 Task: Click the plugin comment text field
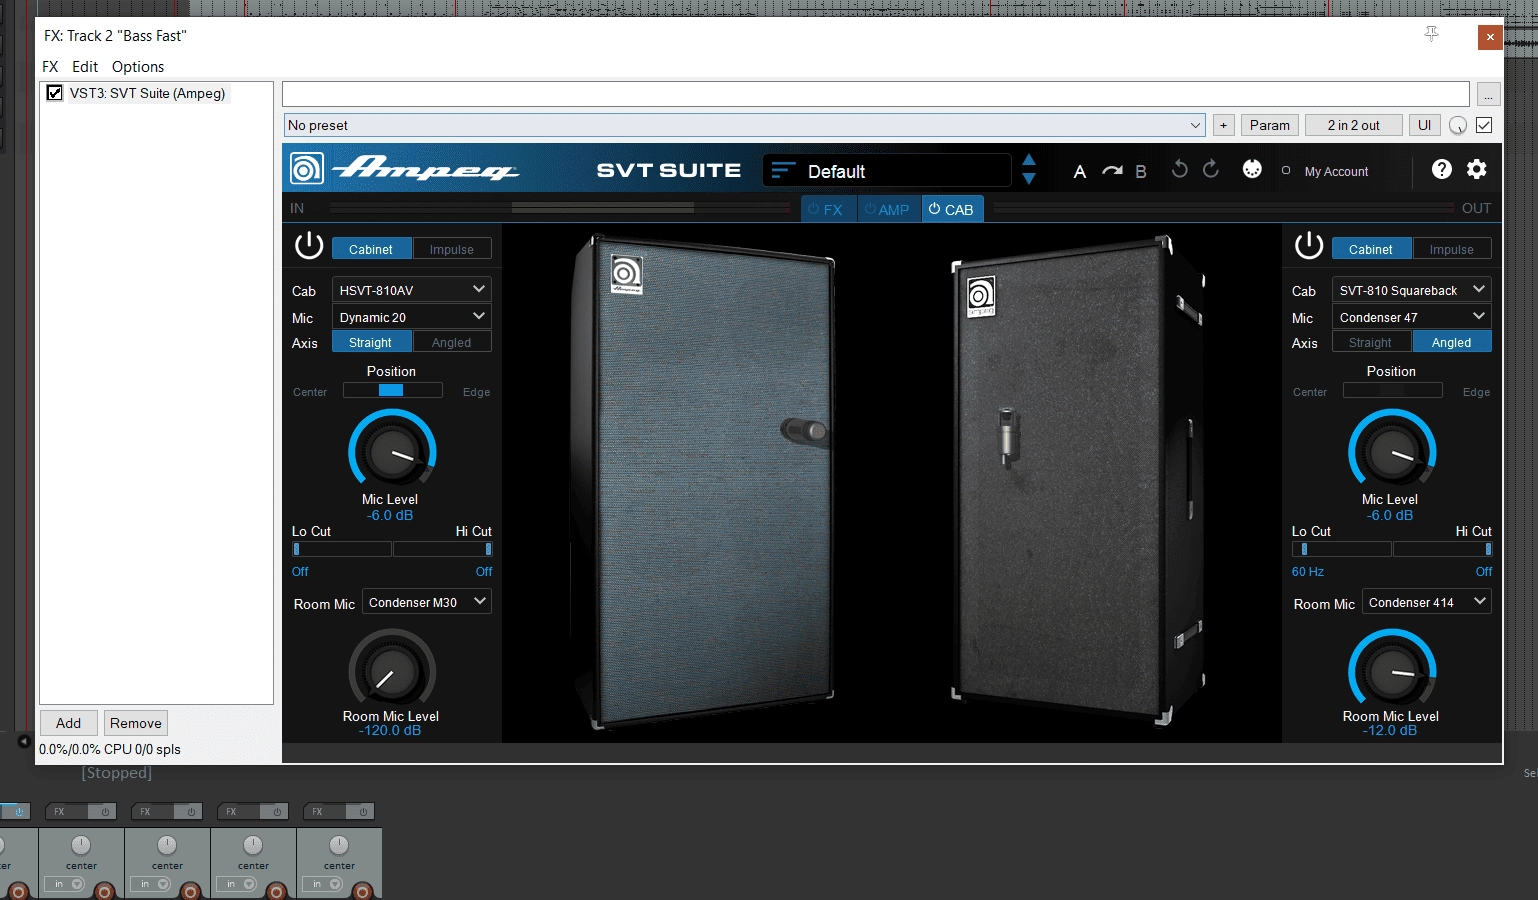point(876,94)
